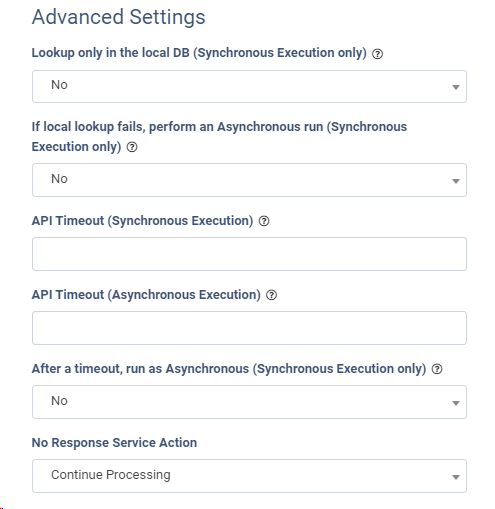495x509 pixels.
Task: Focus the API Timeout Asynchronous Execution field
Action: pyautogui.click(x=249, y=328)
